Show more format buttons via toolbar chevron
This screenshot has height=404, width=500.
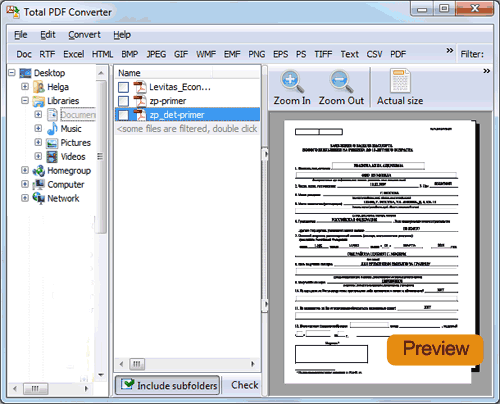point(450,50)
